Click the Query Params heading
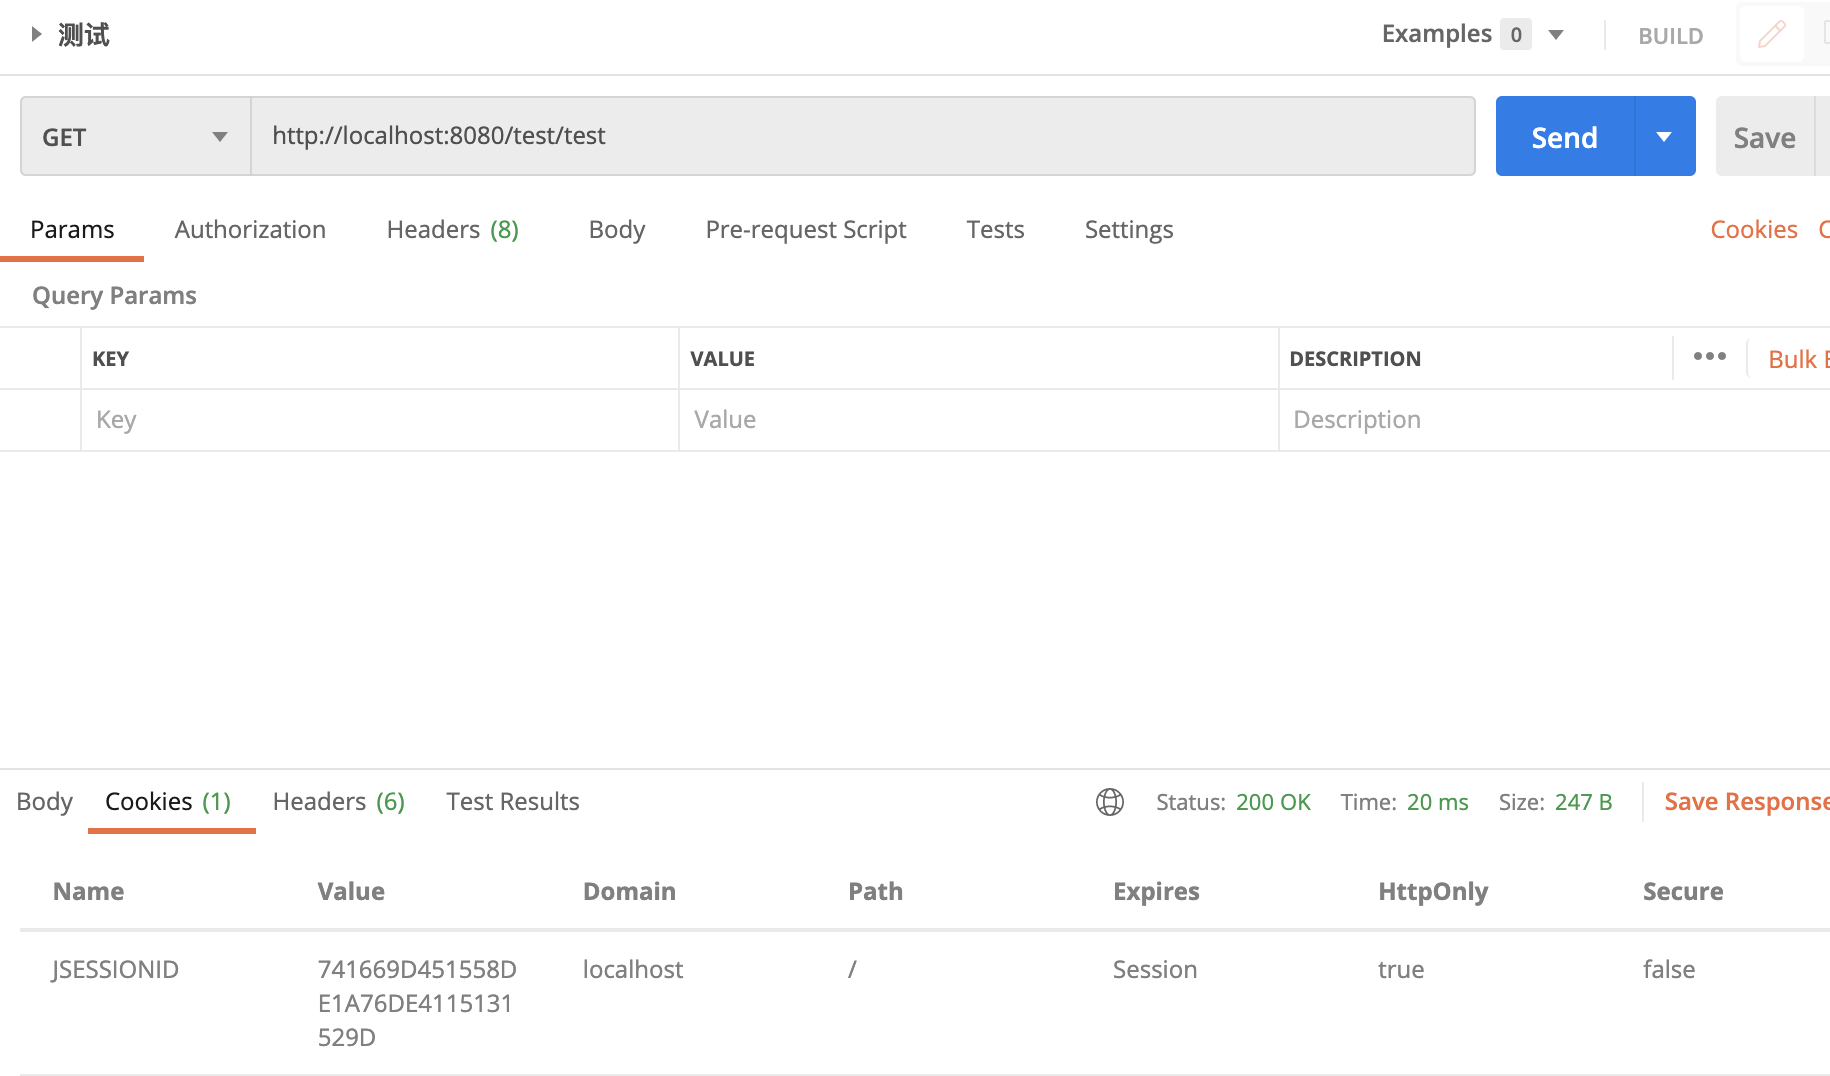The width and height of the screenshot is (1830, 1076). (x=114, y=296)
